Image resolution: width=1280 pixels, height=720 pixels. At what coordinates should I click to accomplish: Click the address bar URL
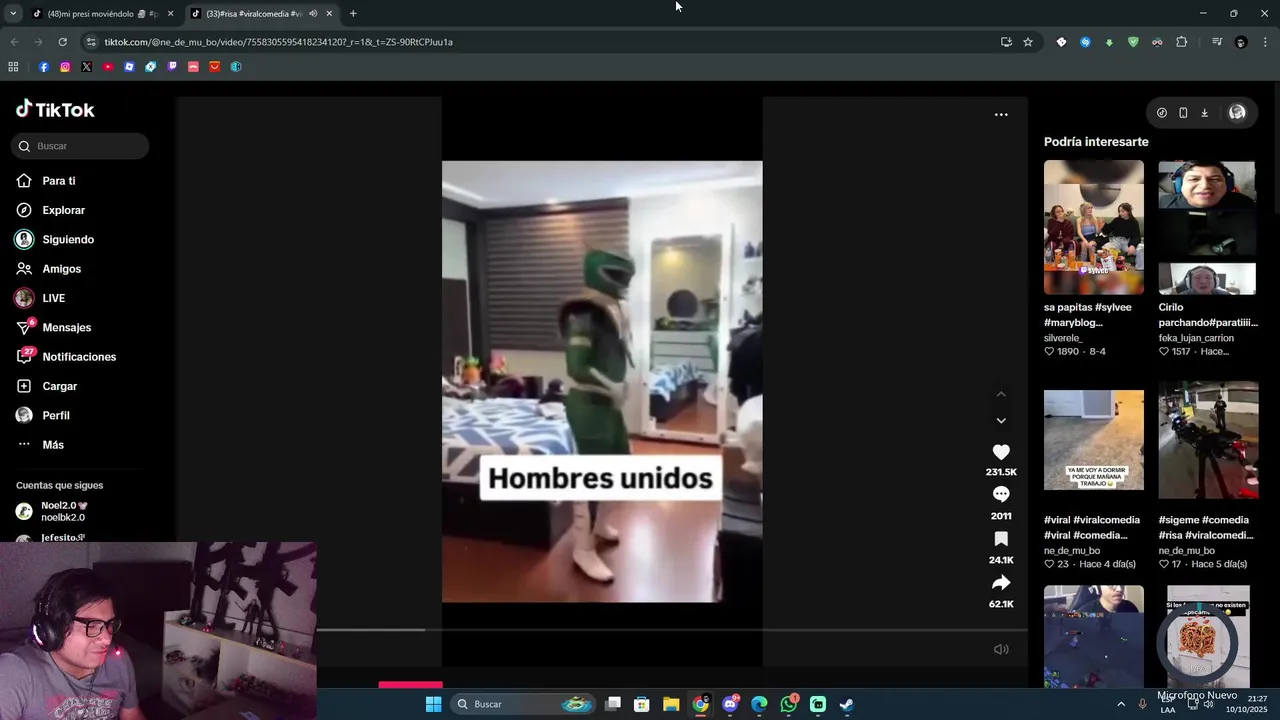pos(279,42)
